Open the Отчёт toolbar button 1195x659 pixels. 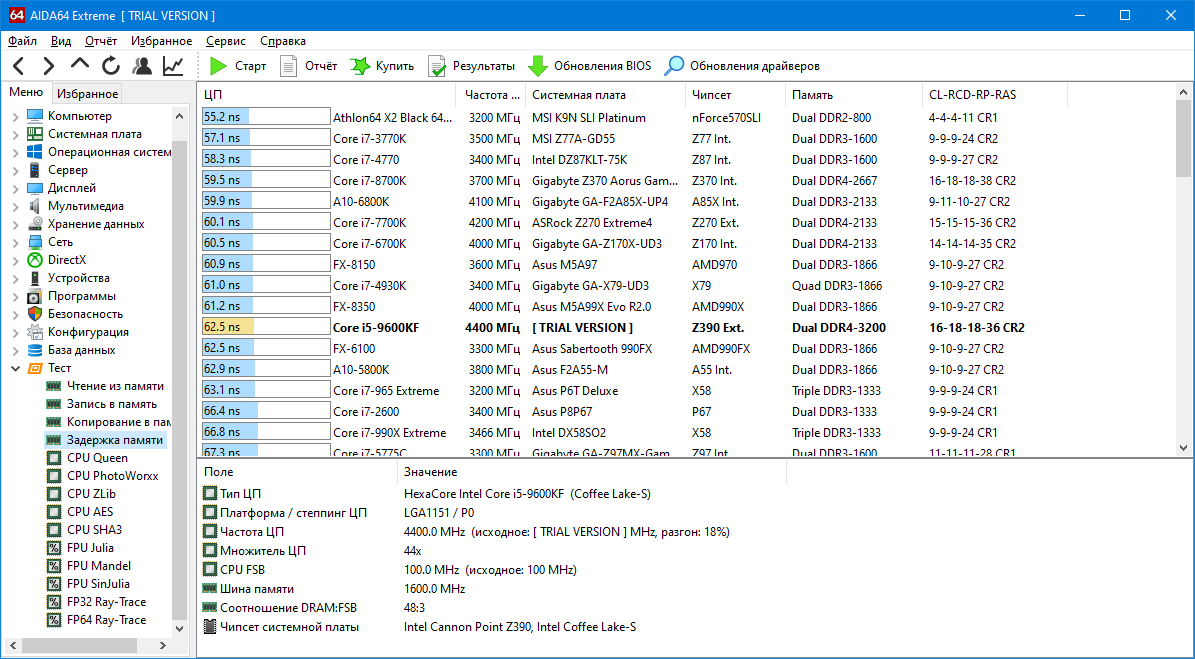point(308,66)
